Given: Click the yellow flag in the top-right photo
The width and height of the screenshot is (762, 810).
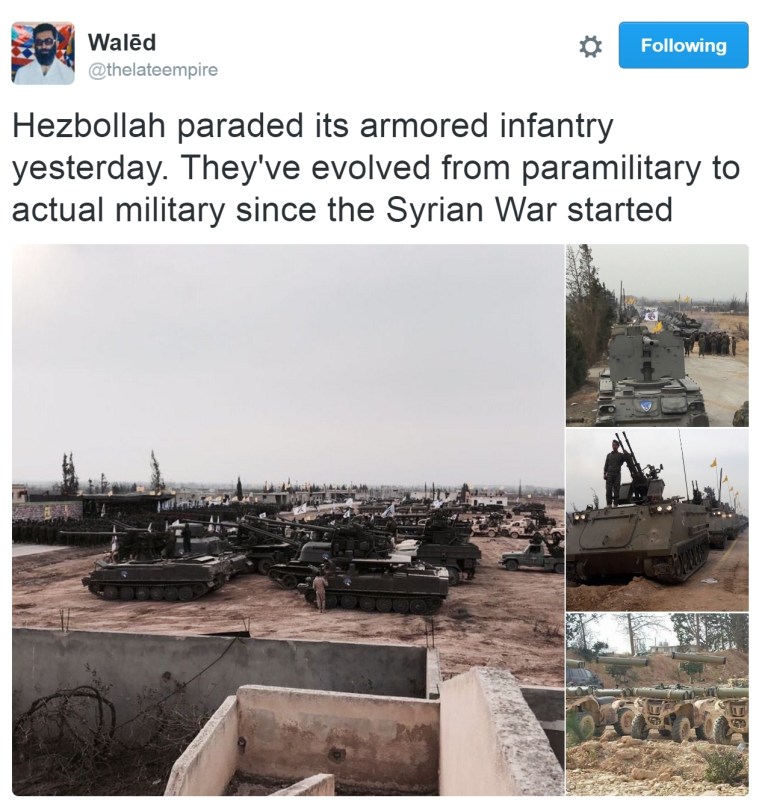Looking at the screenshot, I should tap(657, 327).
